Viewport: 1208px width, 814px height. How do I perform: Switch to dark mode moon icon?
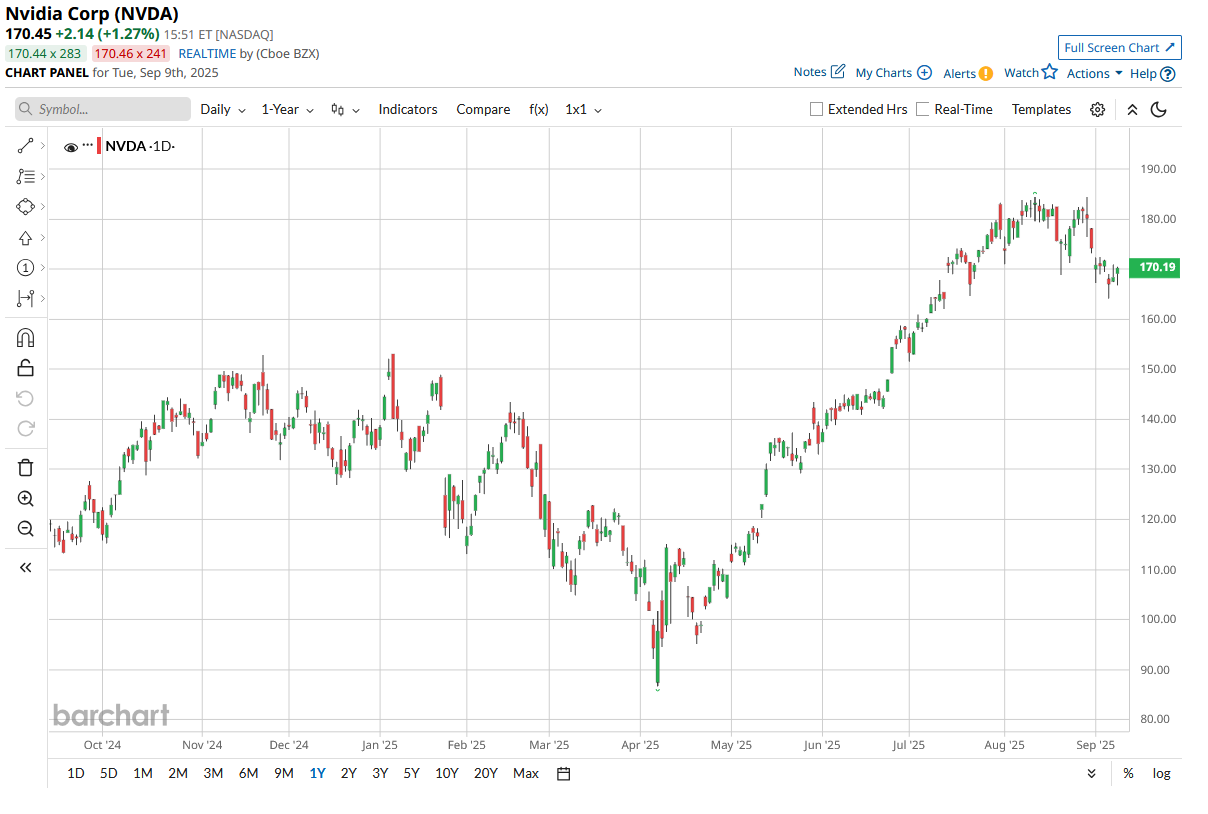1159,109
